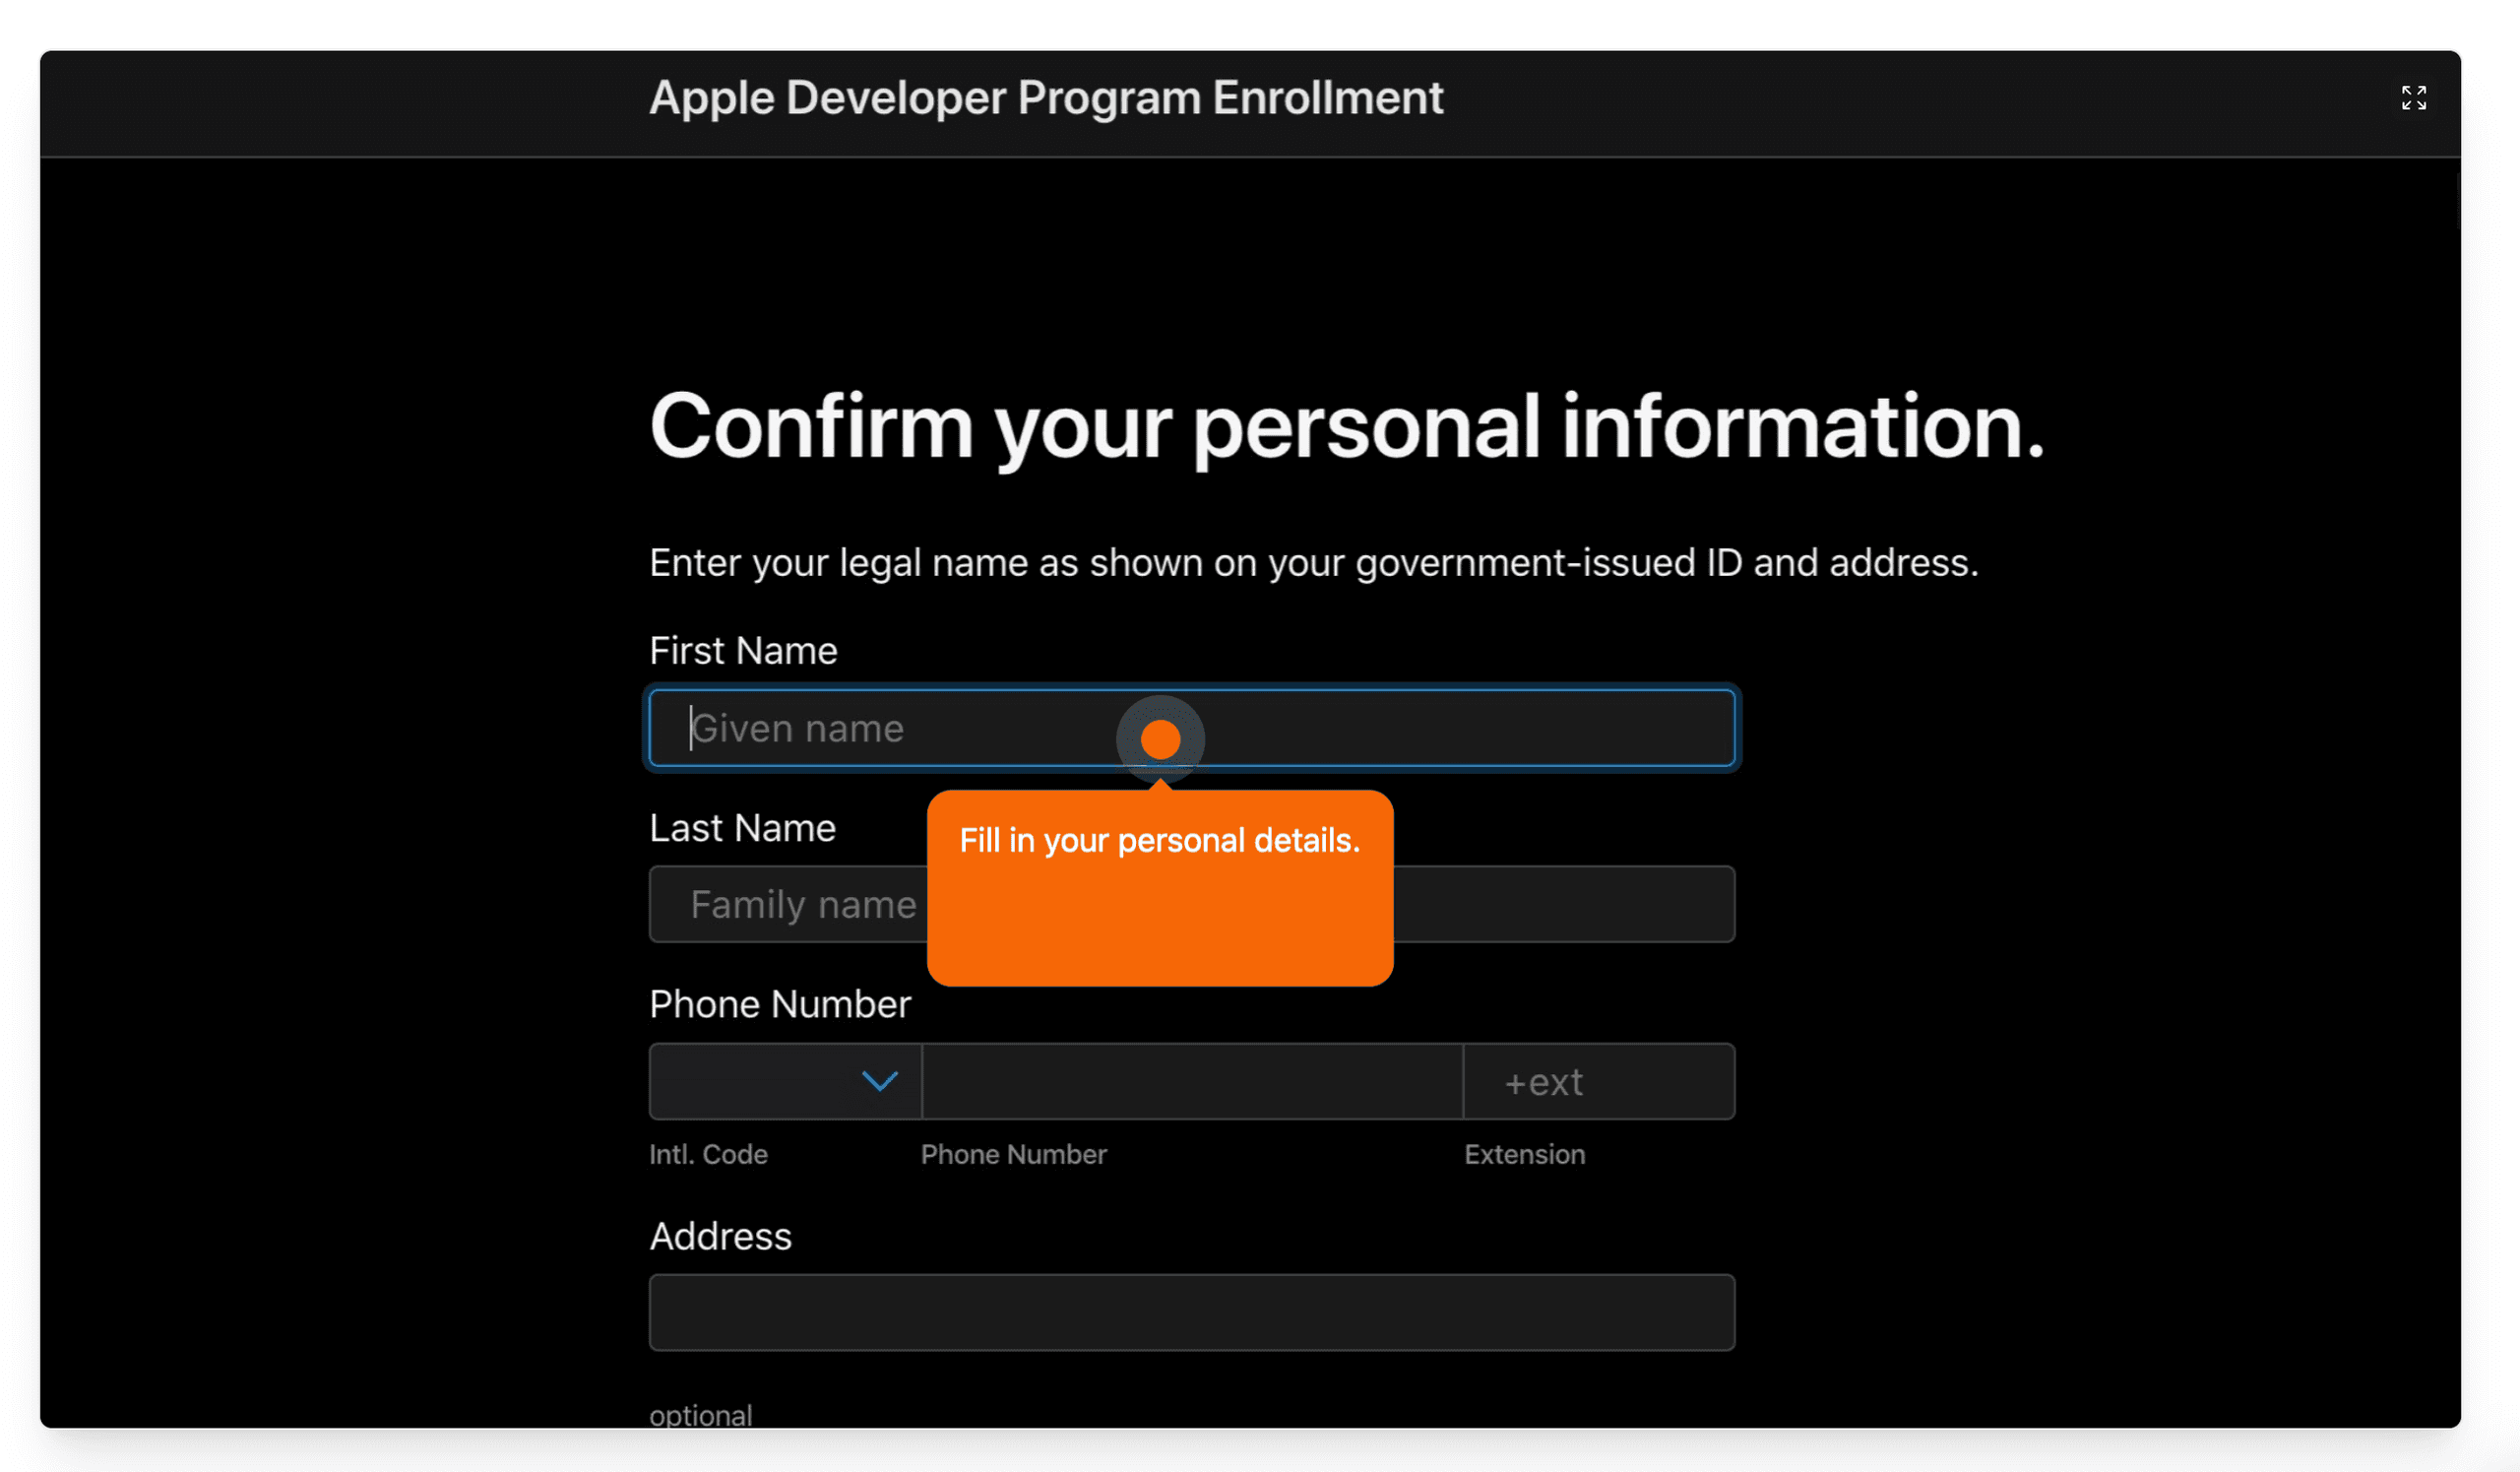Click the fullscreen expand icon
2520x1472 pixels.
(x=2414, y=97)
